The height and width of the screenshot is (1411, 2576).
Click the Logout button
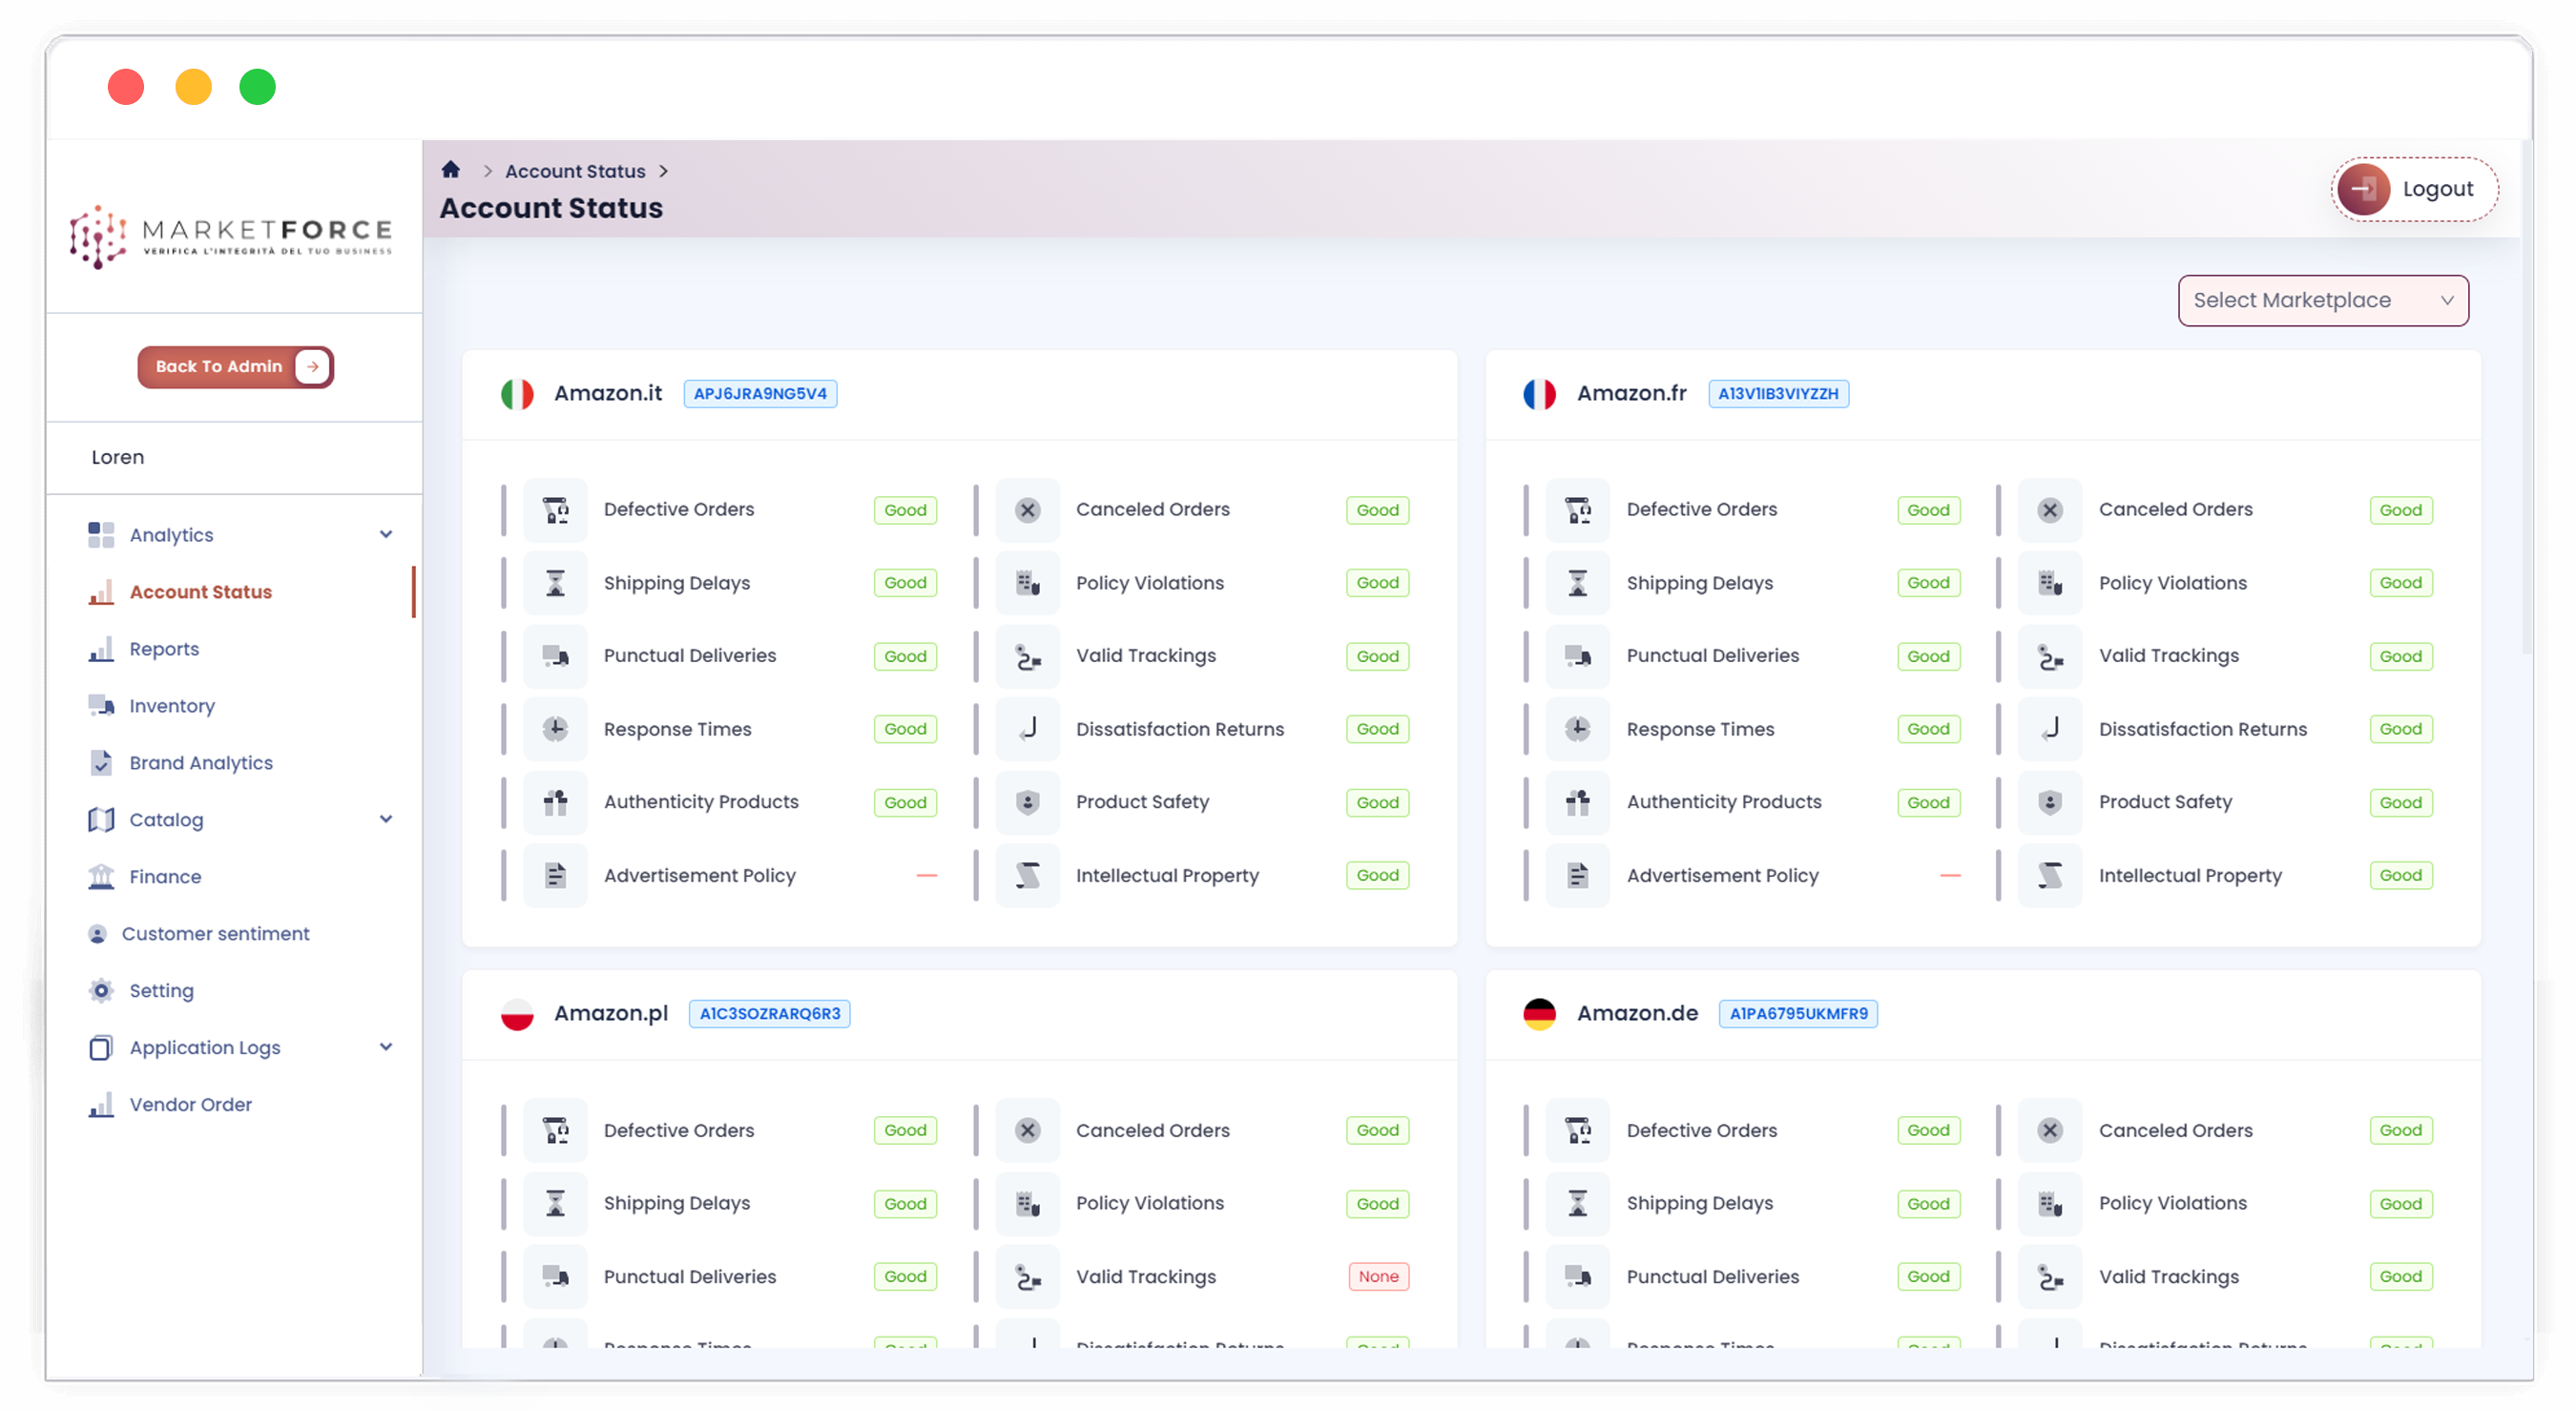tap(2414, 189)
